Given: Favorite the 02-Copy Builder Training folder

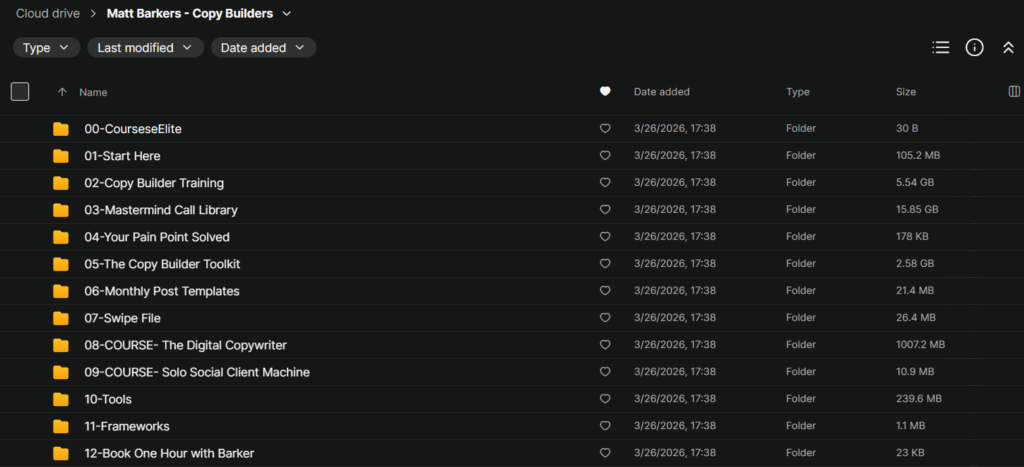Looking at the screenshot, I should (605, 183).
